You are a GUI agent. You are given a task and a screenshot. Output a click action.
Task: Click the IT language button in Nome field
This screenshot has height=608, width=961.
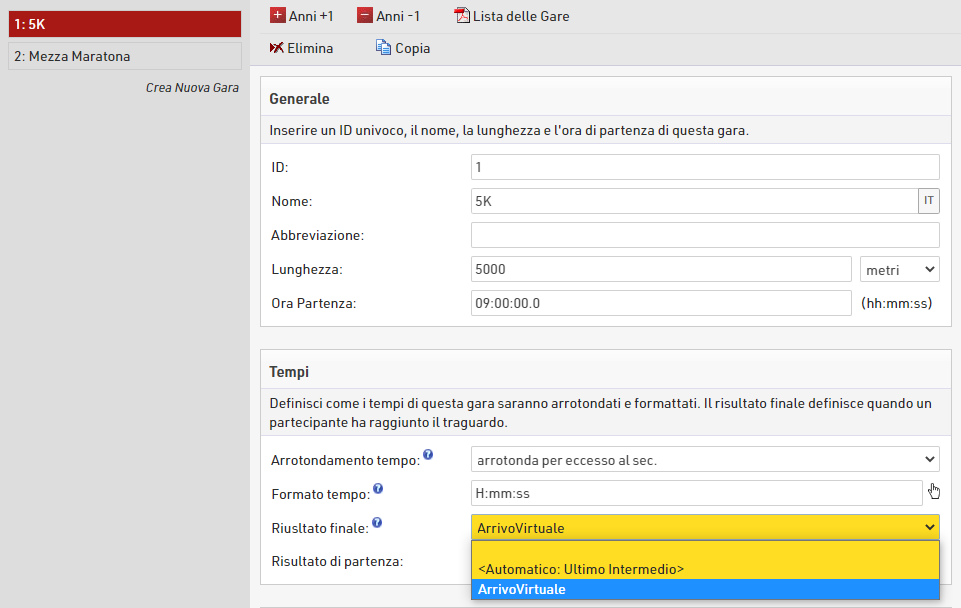929,201
